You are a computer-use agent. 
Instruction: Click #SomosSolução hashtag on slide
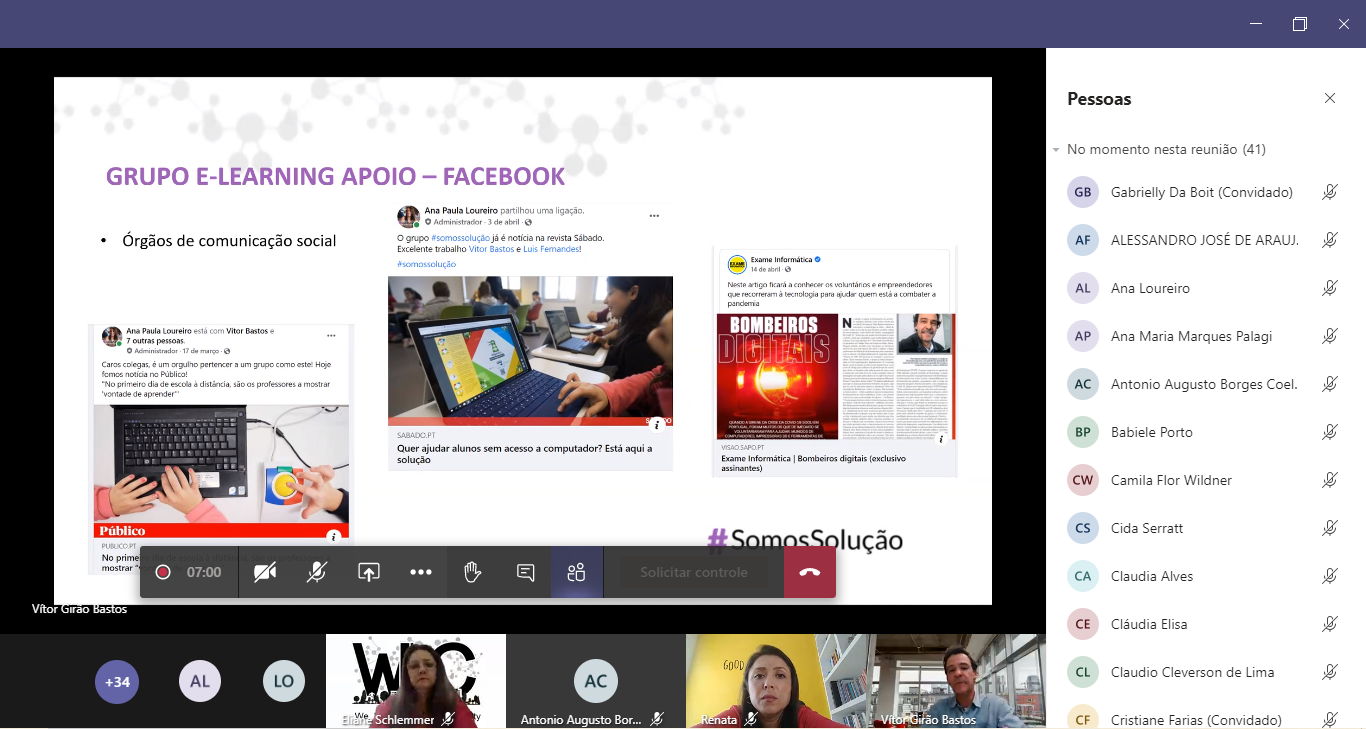coord(805,540)
